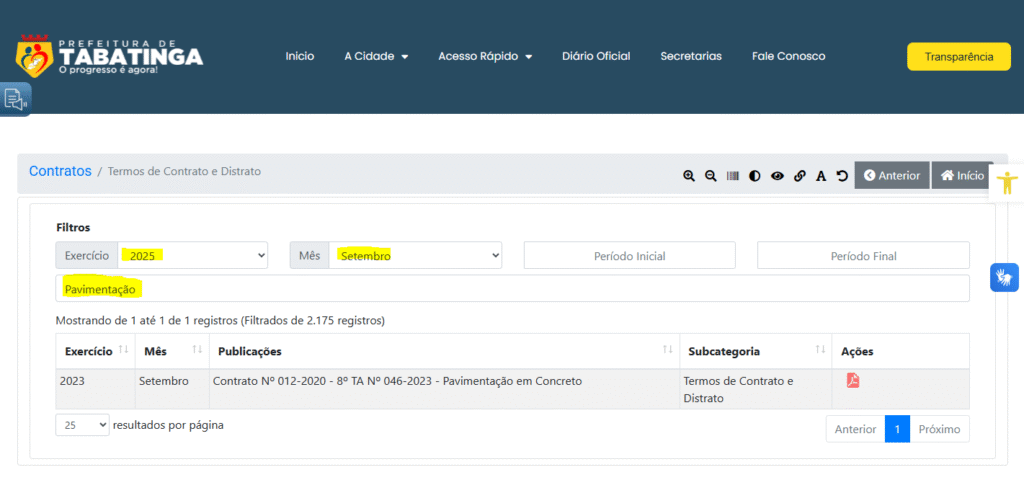Click the yellow Transparência button
Screen dimensions: 1024x480
(958, 57)
